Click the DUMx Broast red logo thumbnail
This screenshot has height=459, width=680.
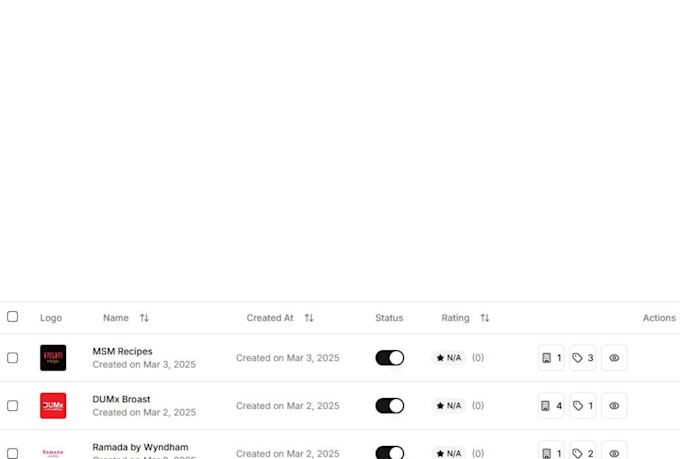tap(53, 406)
